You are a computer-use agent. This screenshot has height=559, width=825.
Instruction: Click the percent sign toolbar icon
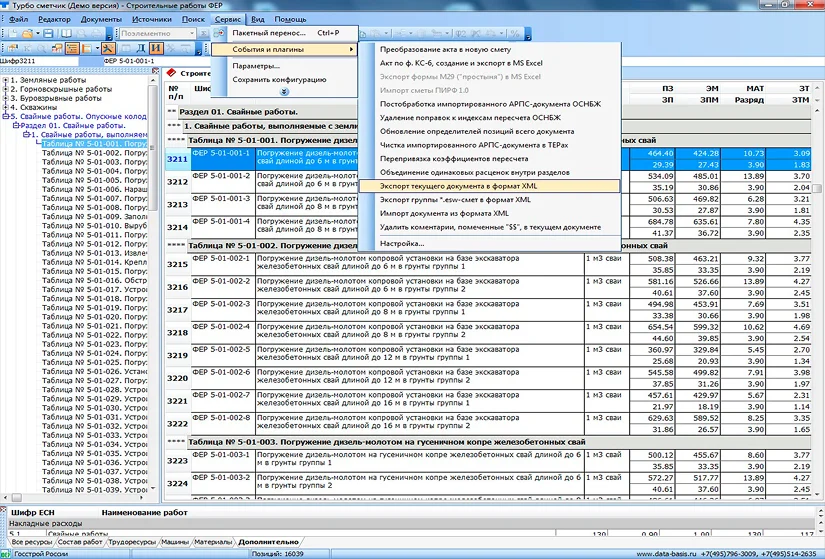pyautogui.click(x=515, y=34)
